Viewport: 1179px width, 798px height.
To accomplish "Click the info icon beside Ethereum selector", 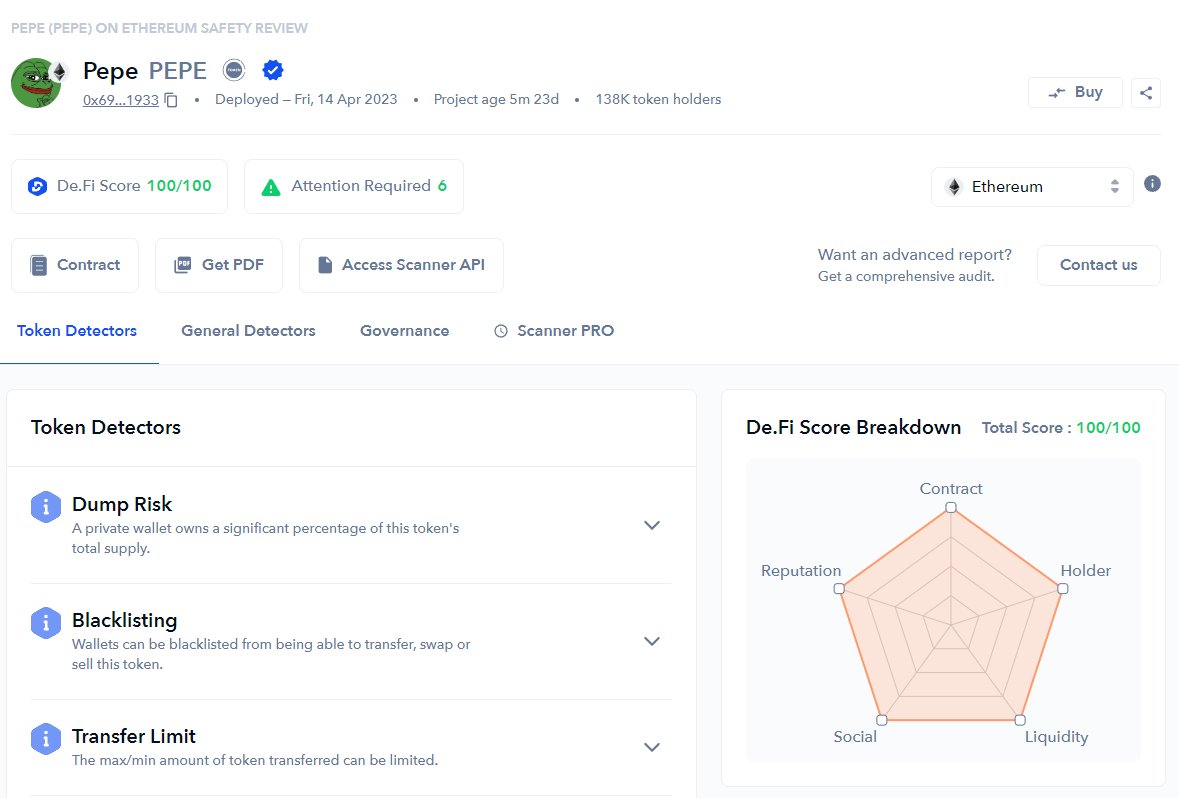I will click(x=1152, y=184).
